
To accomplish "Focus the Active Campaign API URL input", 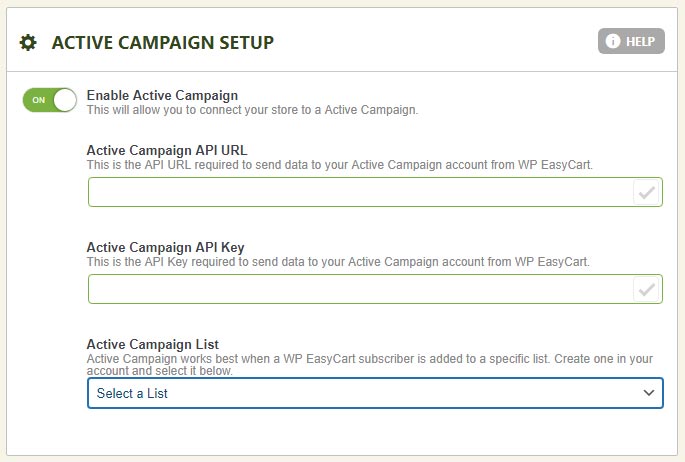I will coord(360,192).
